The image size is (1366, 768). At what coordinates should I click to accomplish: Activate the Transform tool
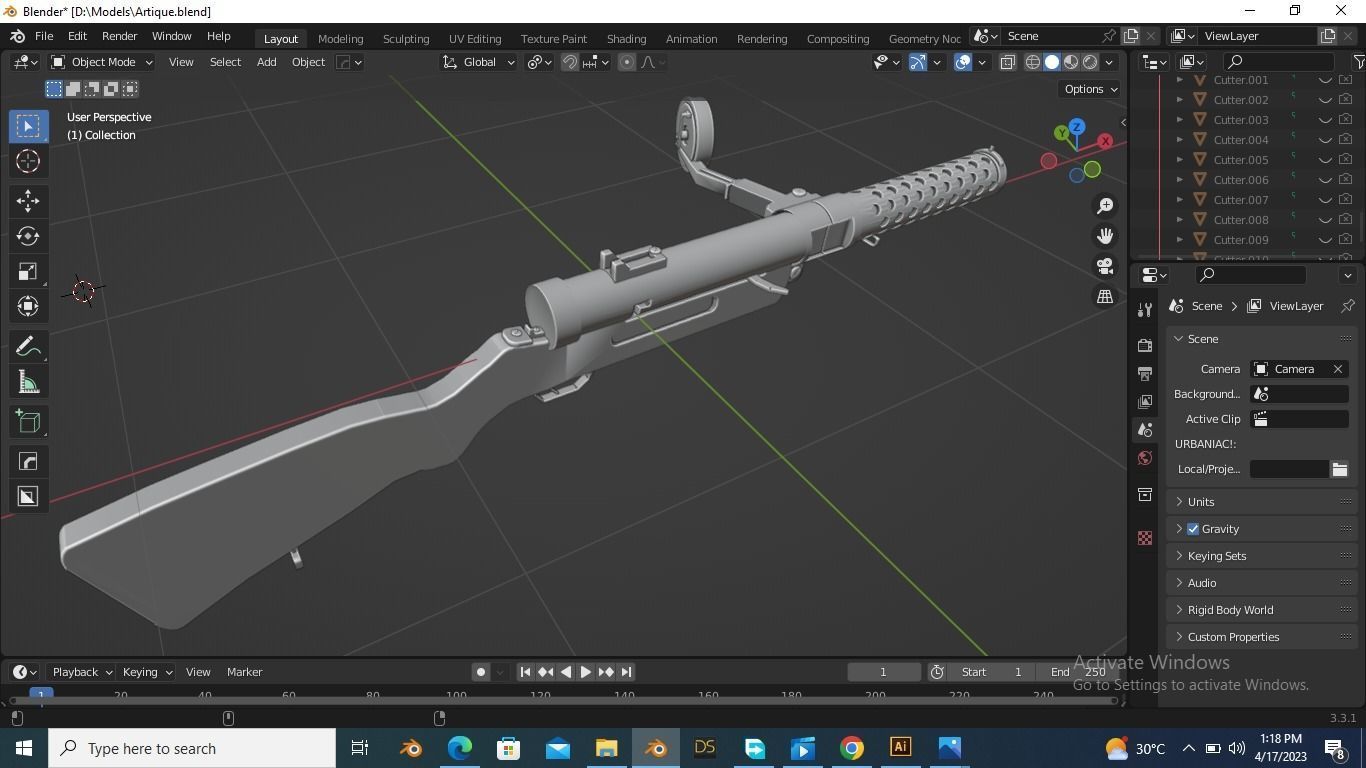28,306
